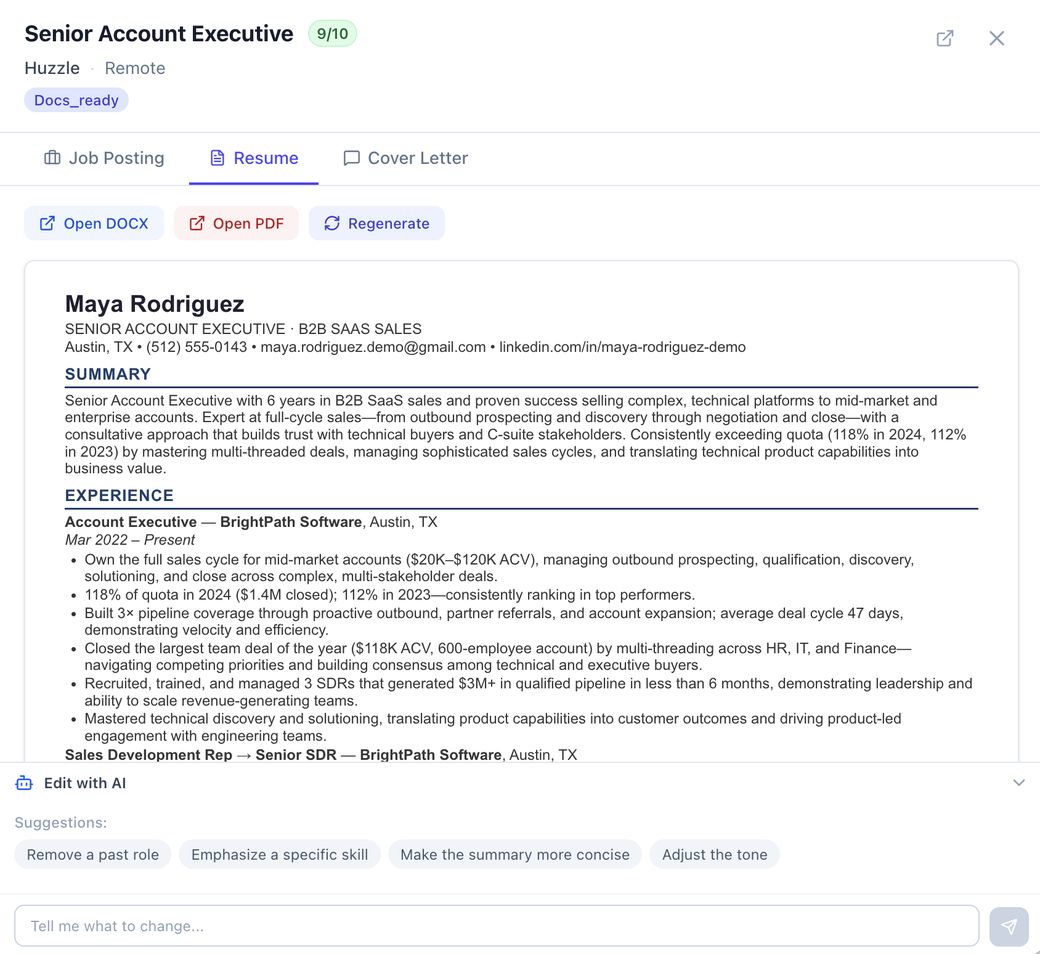Click the 'SENIOR ACCOUNT EXECUTIVE · B2B SAAS SALES' line
The image size is (1040, 954).
pyautogui.click(x=243, y=329)
